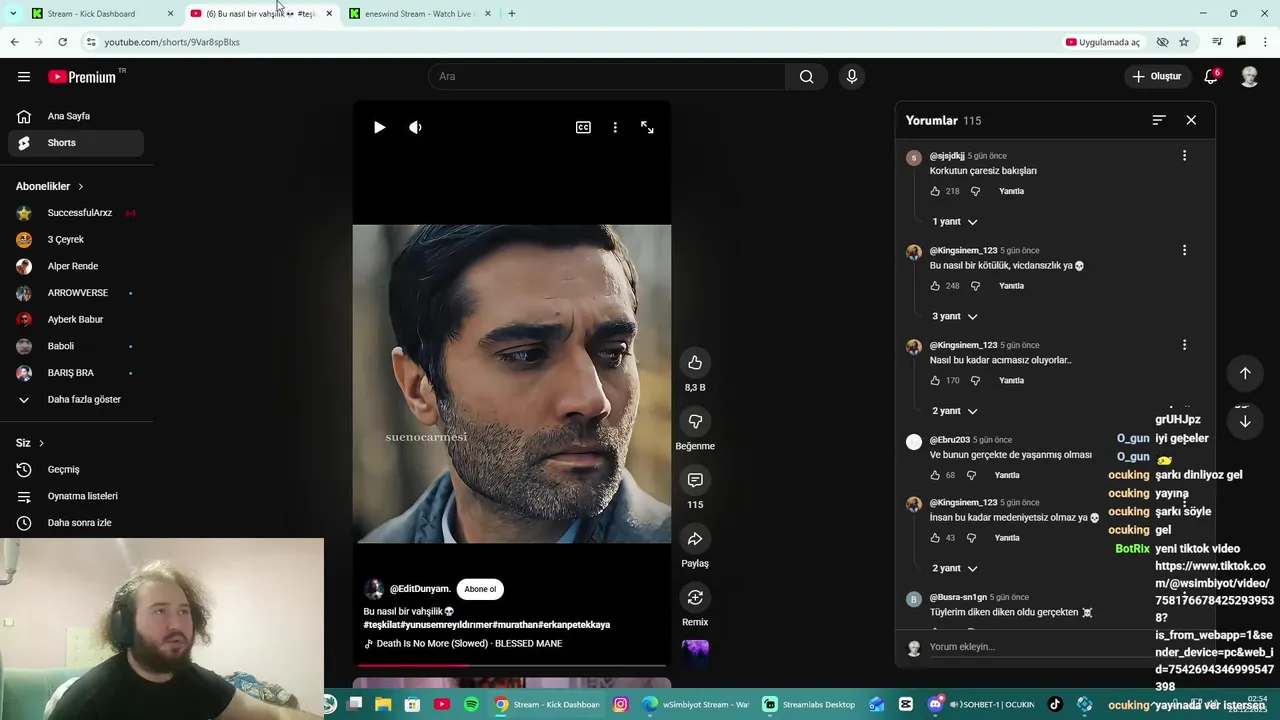Switch to 'eneswind Stream' browser tab
The width and height of the screenshot is (1280, 720).
418,14
